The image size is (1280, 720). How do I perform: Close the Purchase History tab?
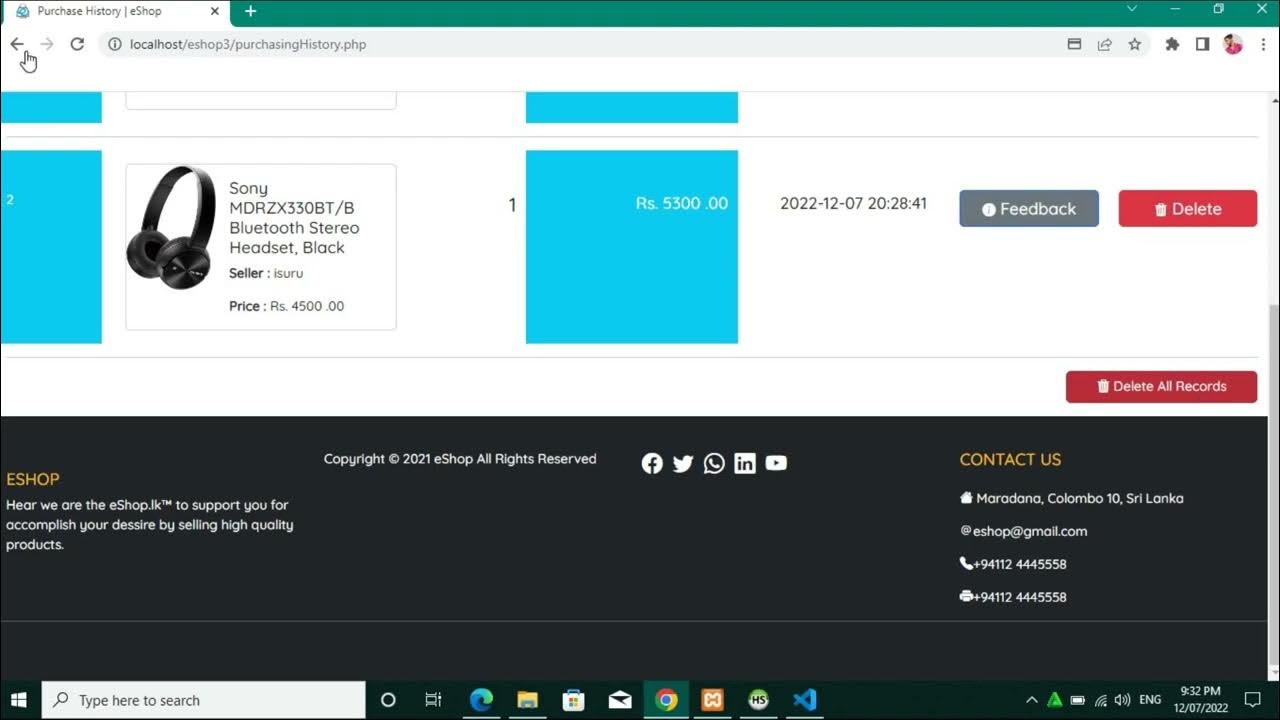[x=214, y=12]
